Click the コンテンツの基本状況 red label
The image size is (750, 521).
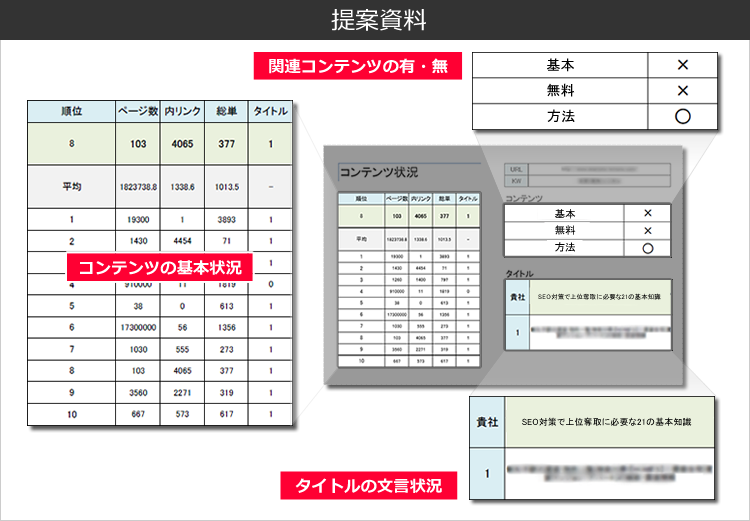(159, 267)
